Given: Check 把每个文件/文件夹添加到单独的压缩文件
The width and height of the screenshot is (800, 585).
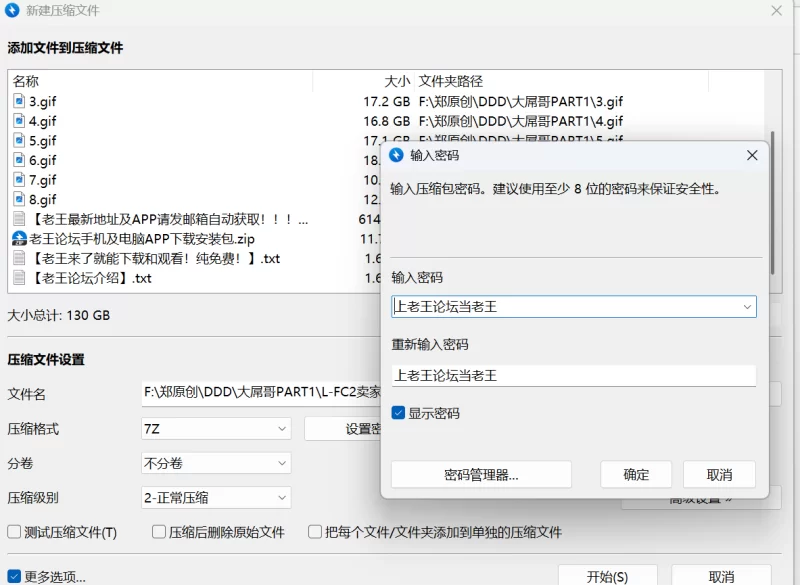Looking at the screenshot, I should (x=315, y=532).
